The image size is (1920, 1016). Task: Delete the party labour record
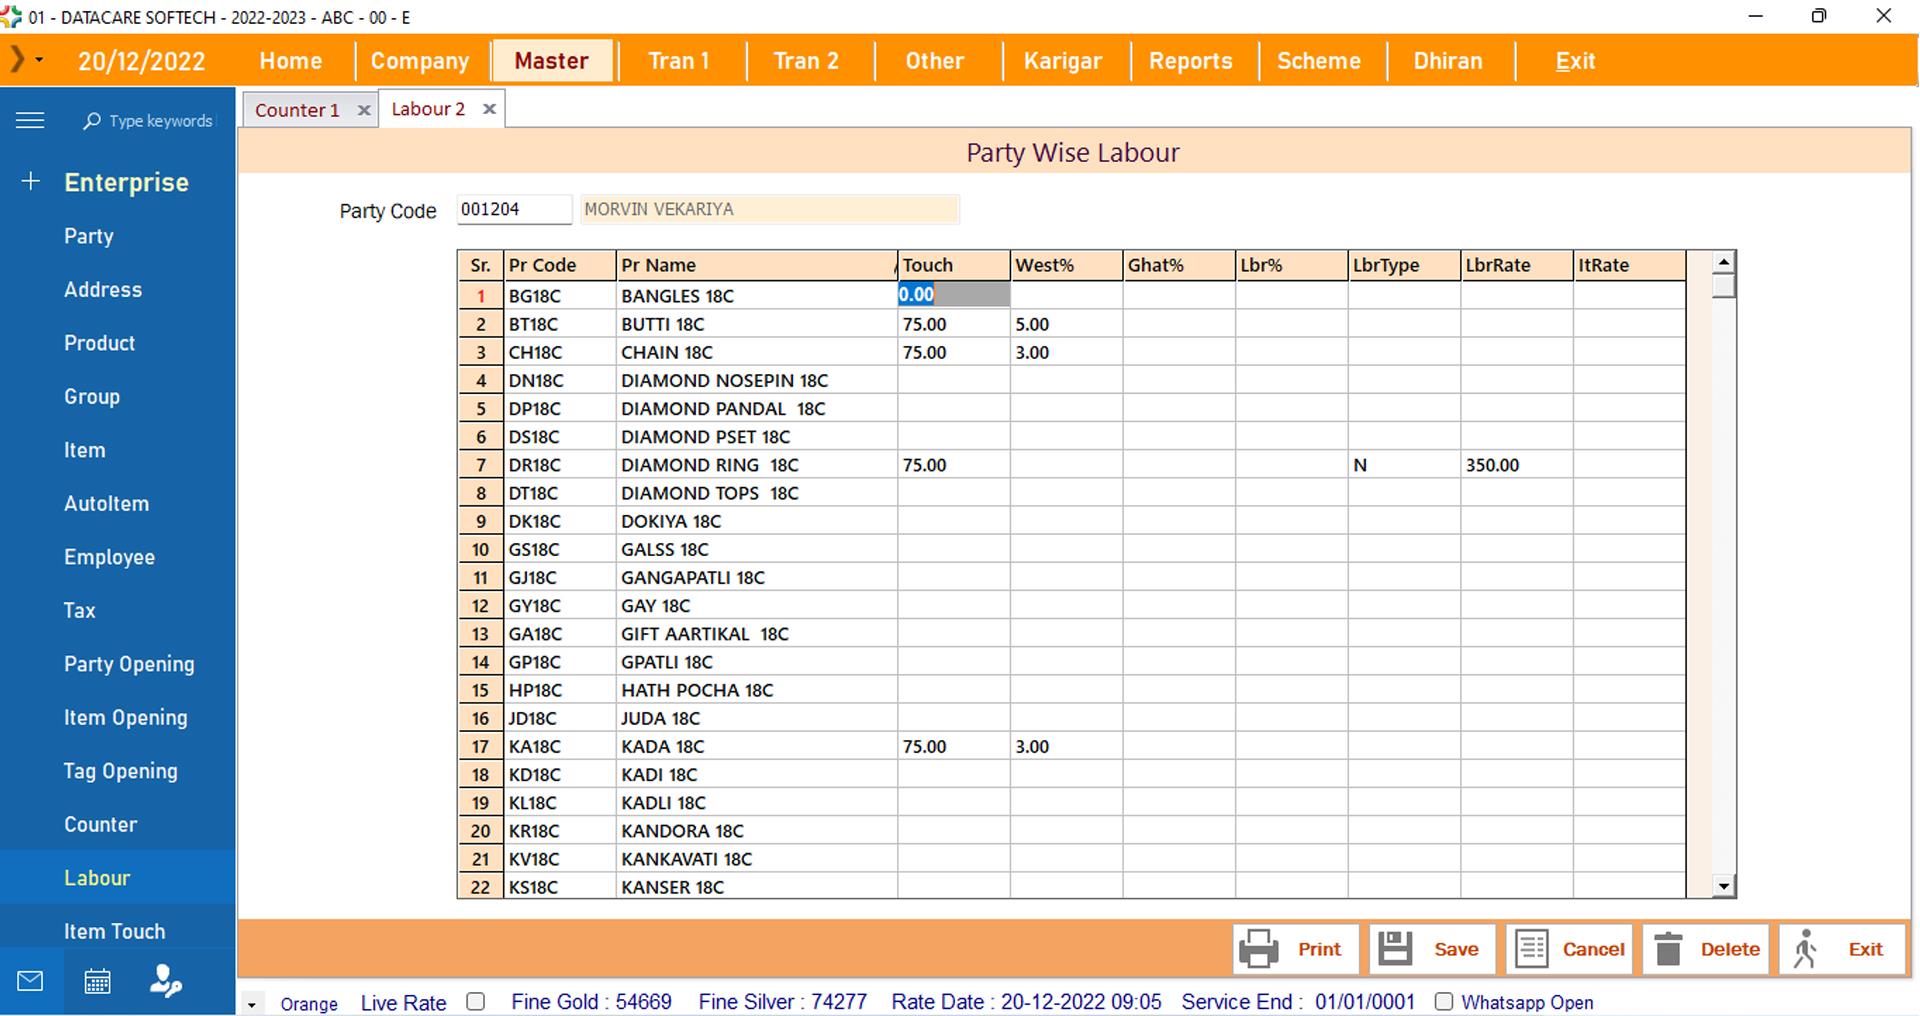(1706, 949)
